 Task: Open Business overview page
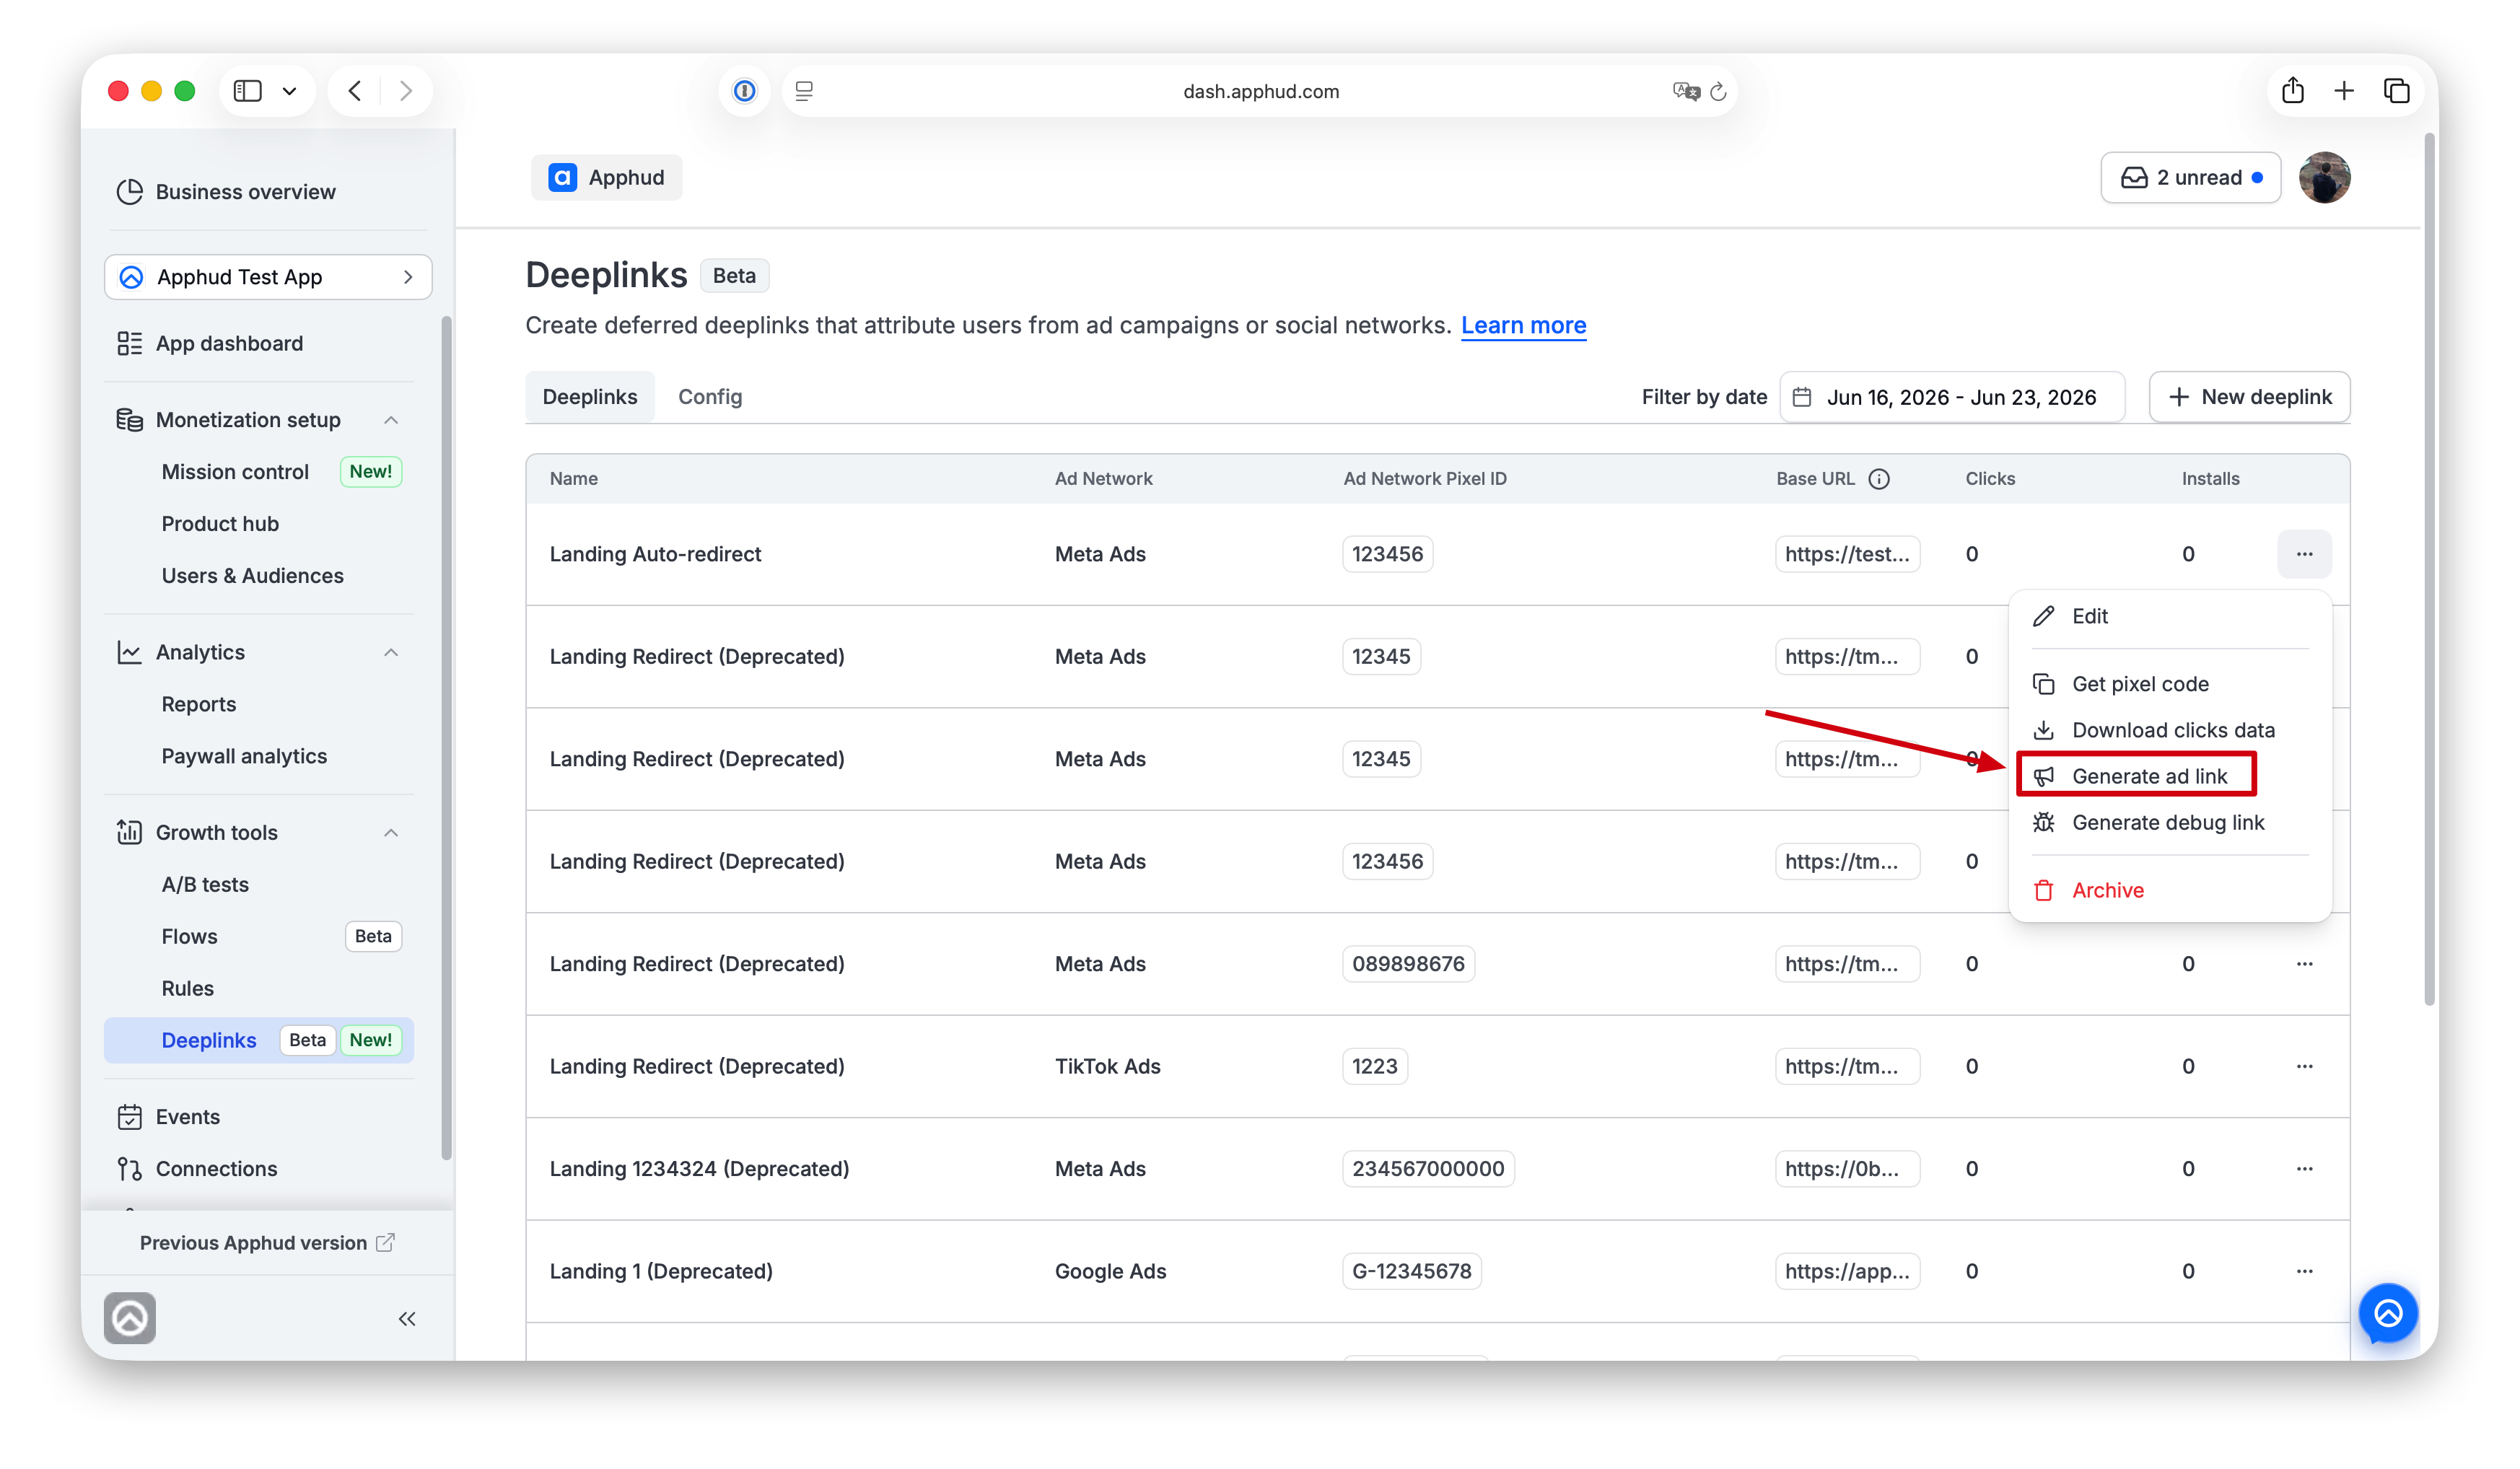226,191
